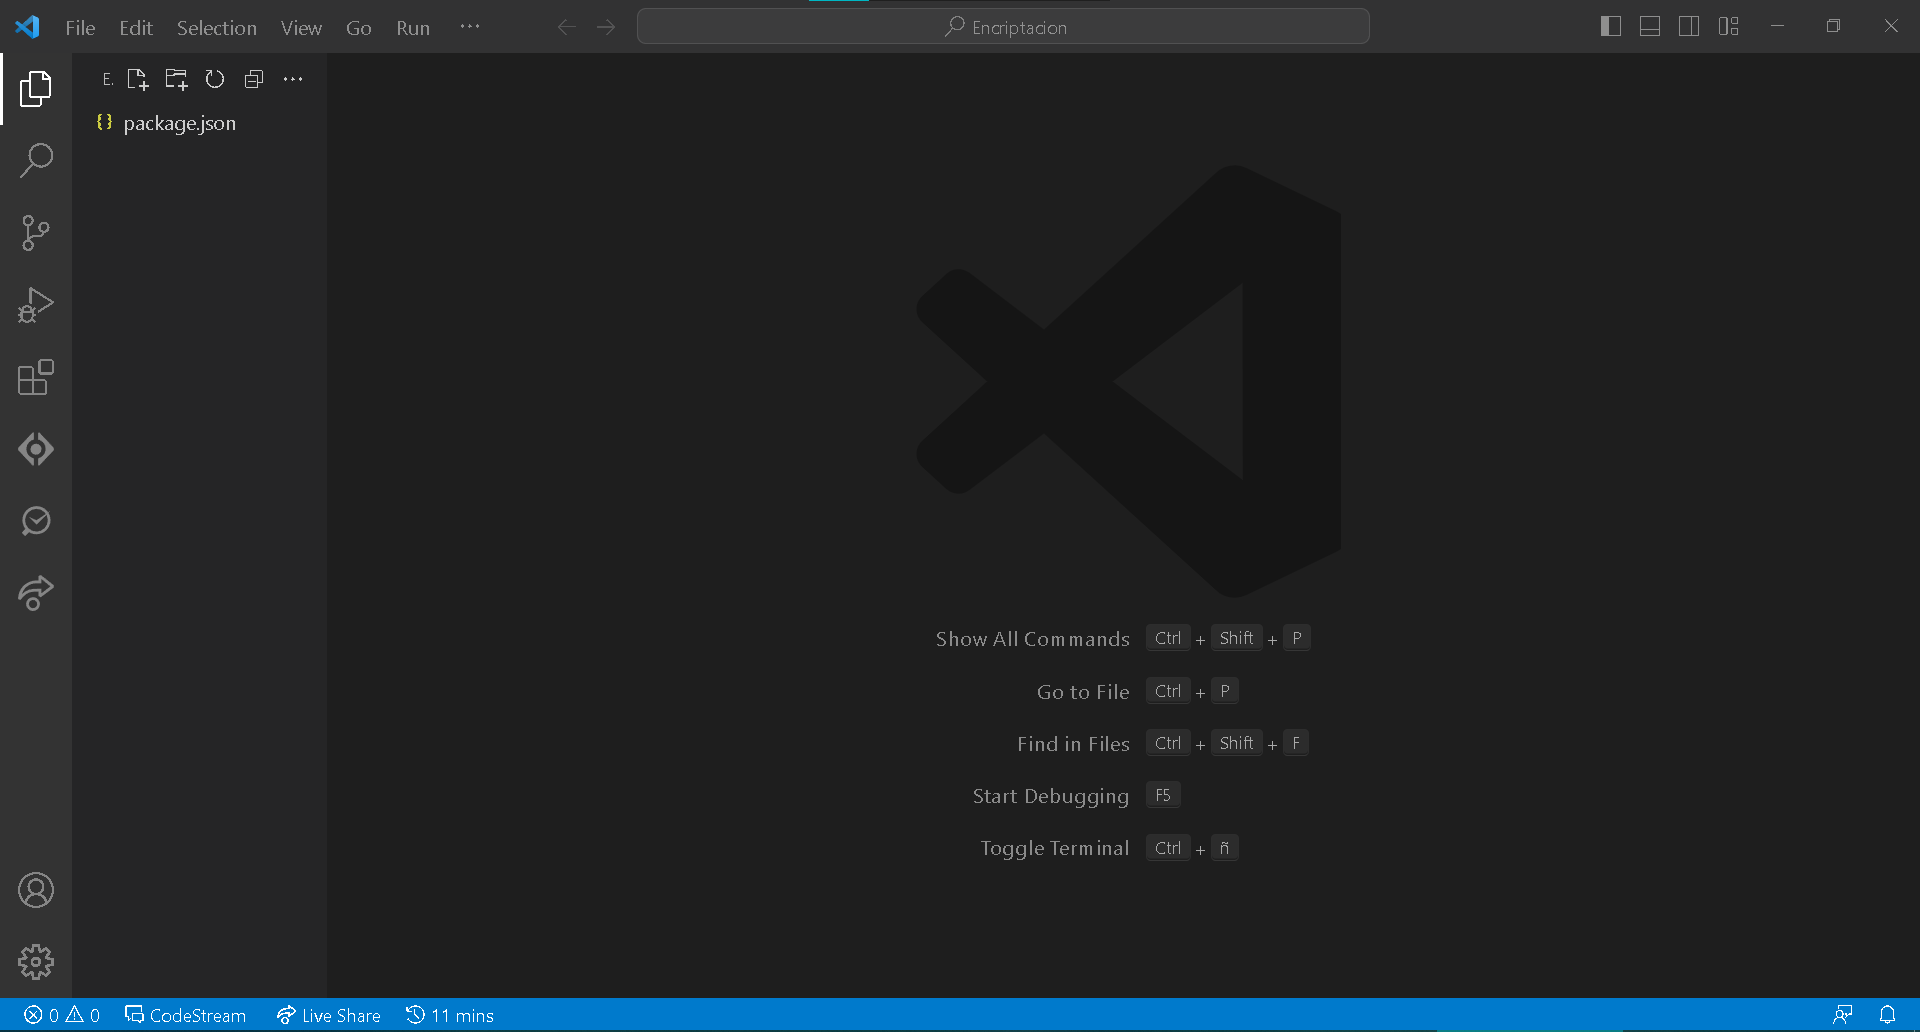Screen dimensions: 1920x1032
Task: Toggle the primary side bar visibility
Action: tap(1610, 27)
